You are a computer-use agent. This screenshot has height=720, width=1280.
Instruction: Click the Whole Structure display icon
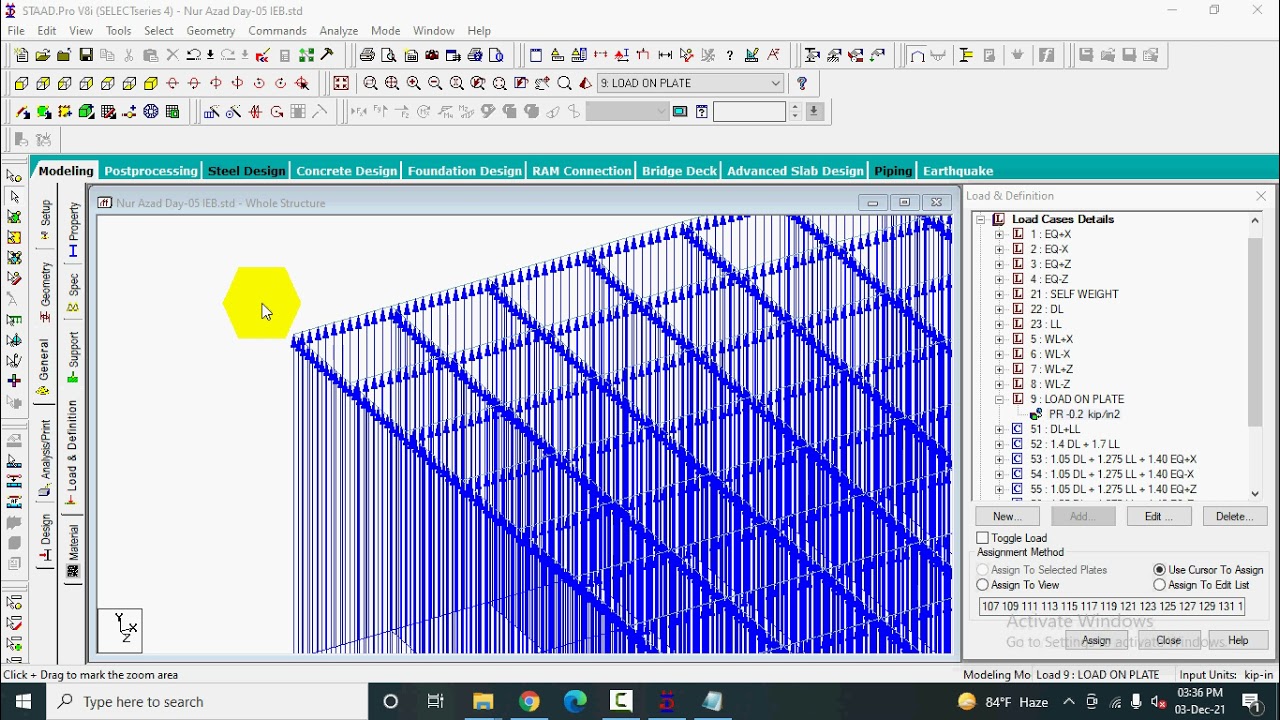click(x=341, y=84)
